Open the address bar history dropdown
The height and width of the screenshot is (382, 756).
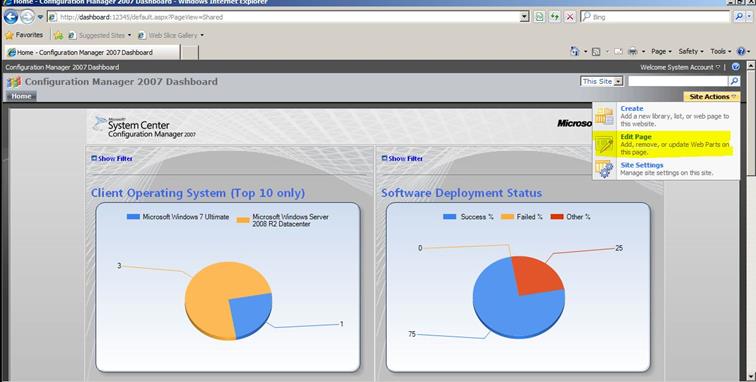525,17
